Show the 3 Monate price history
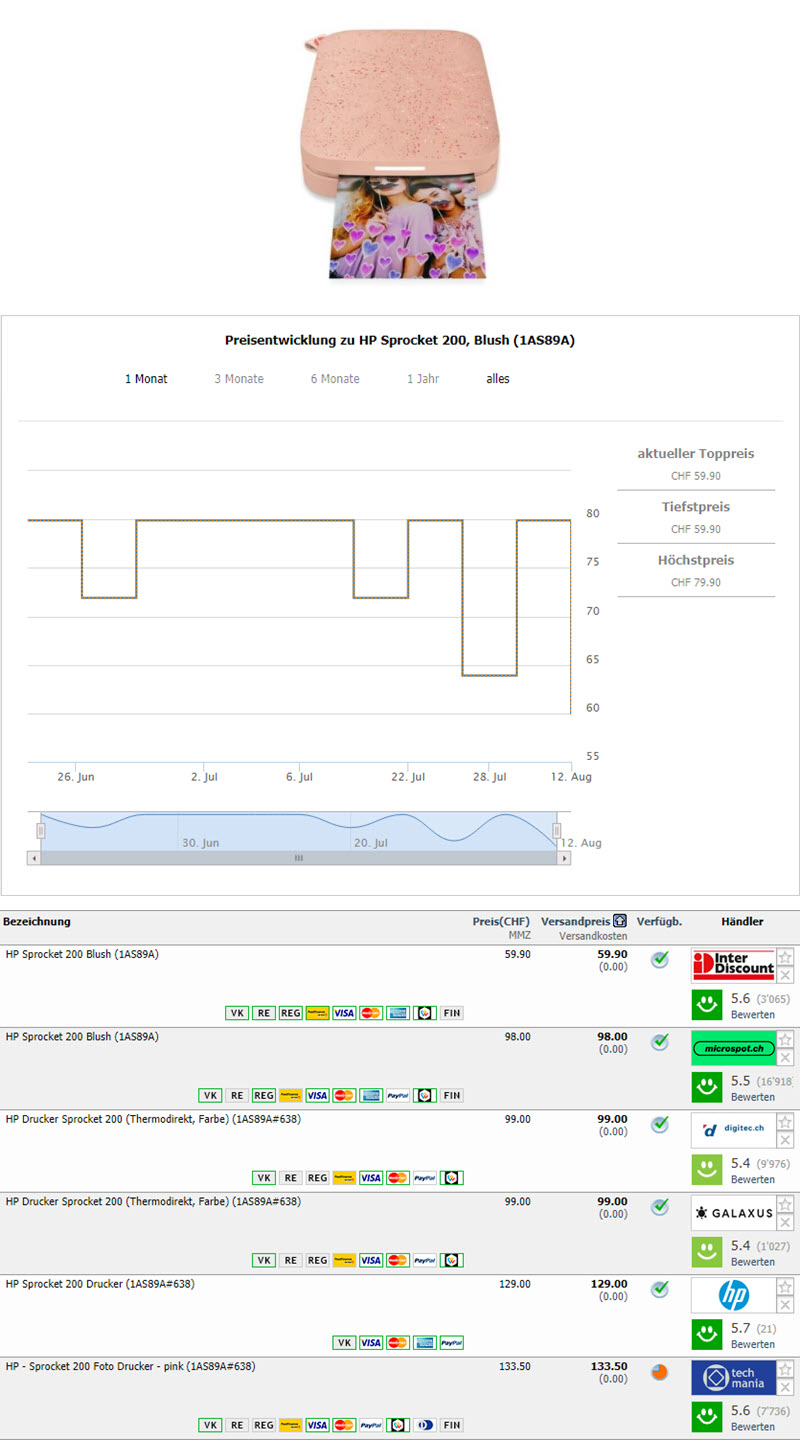This screenshot has height=1440, width=800. coord(239,379)
